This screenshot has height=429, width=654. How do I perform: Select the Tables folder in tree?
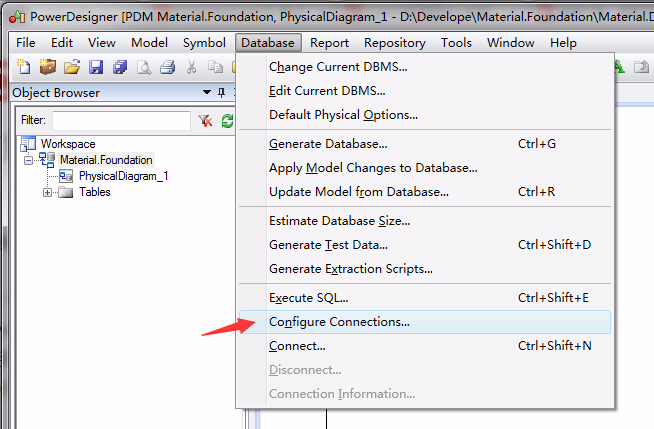click(95, 192)
